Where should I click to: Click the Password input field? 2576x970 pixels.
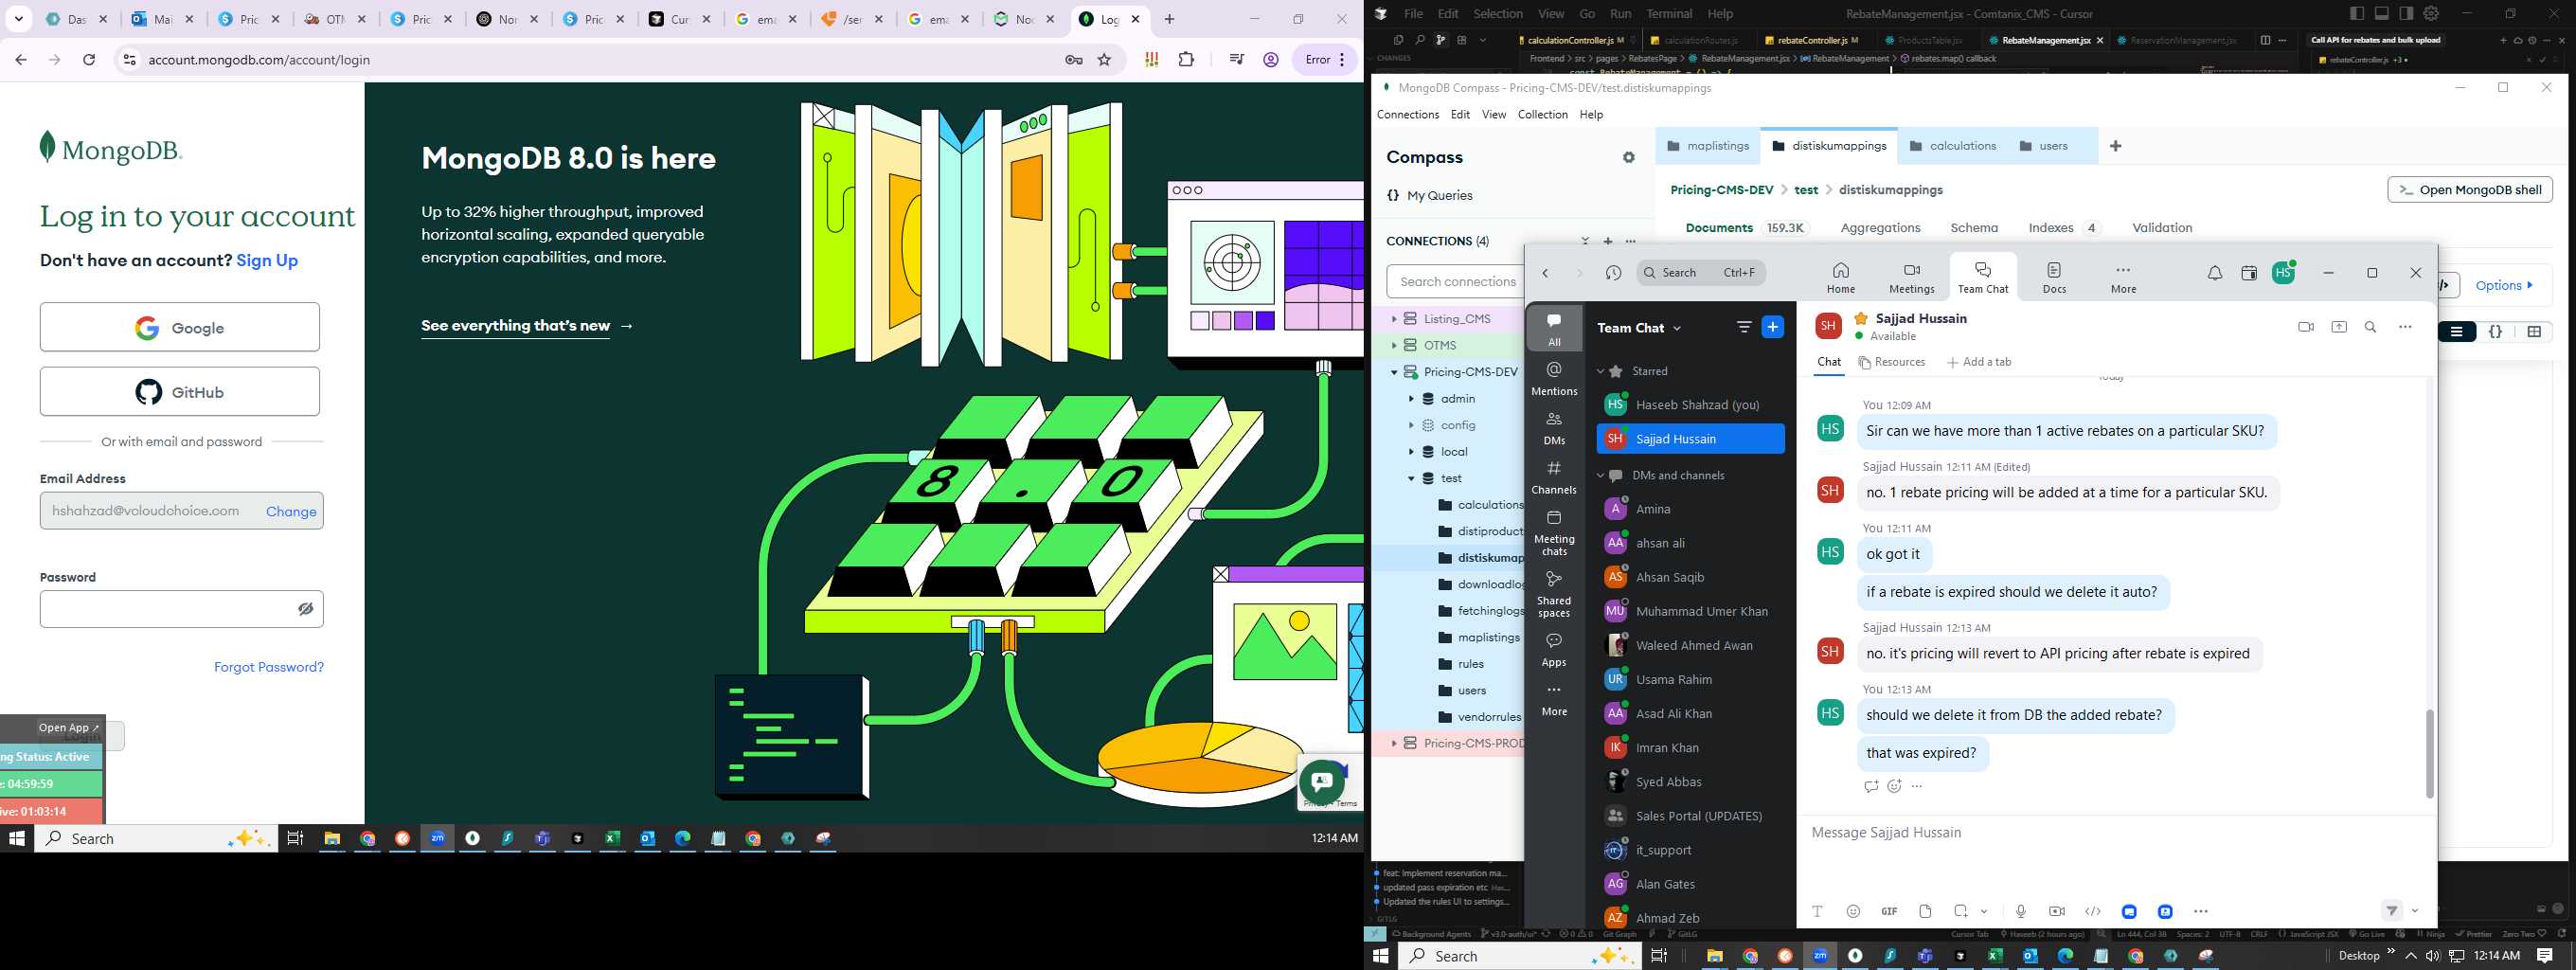click(x=182, y=609)
